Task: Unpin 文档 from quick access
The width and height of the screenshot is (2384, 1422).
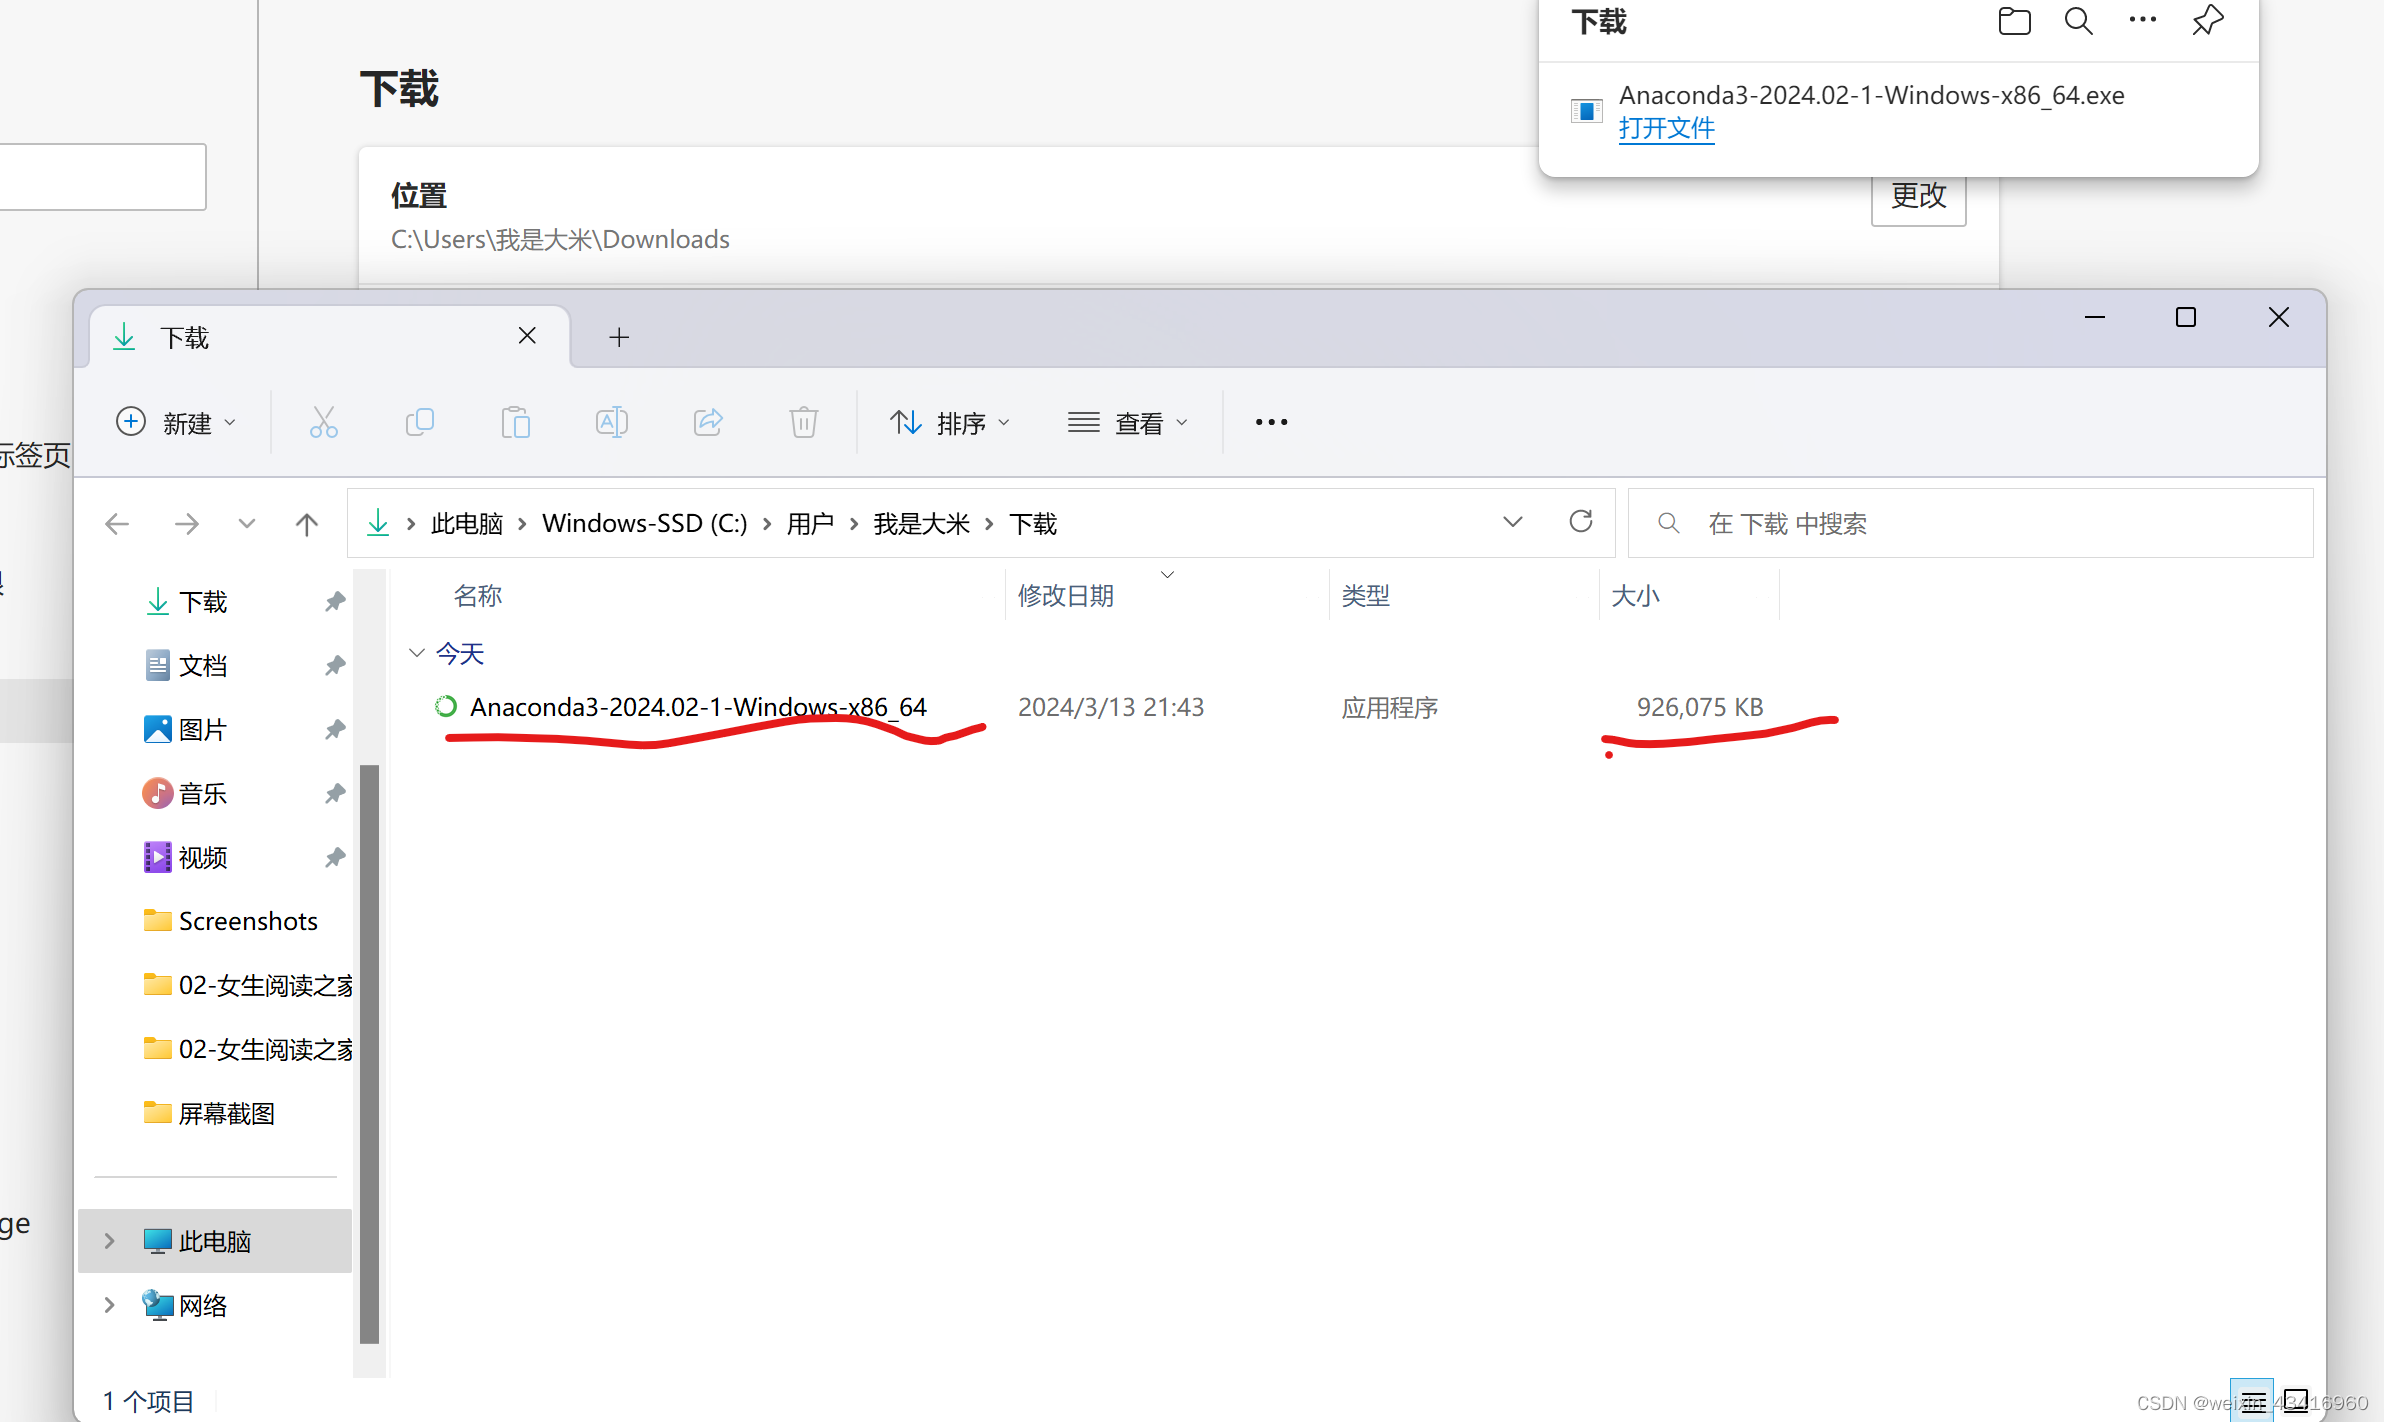Action: point(335,666)
